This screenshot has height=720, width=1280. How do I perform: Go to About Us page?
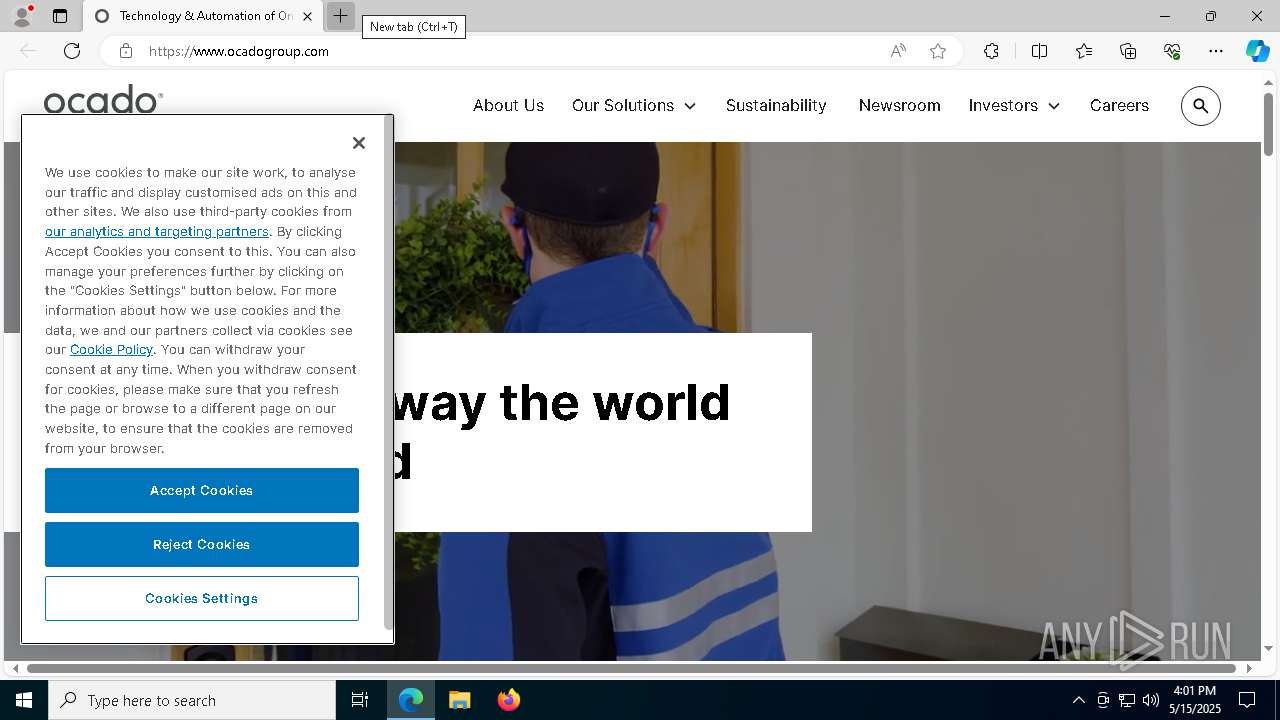pos(508,105)
